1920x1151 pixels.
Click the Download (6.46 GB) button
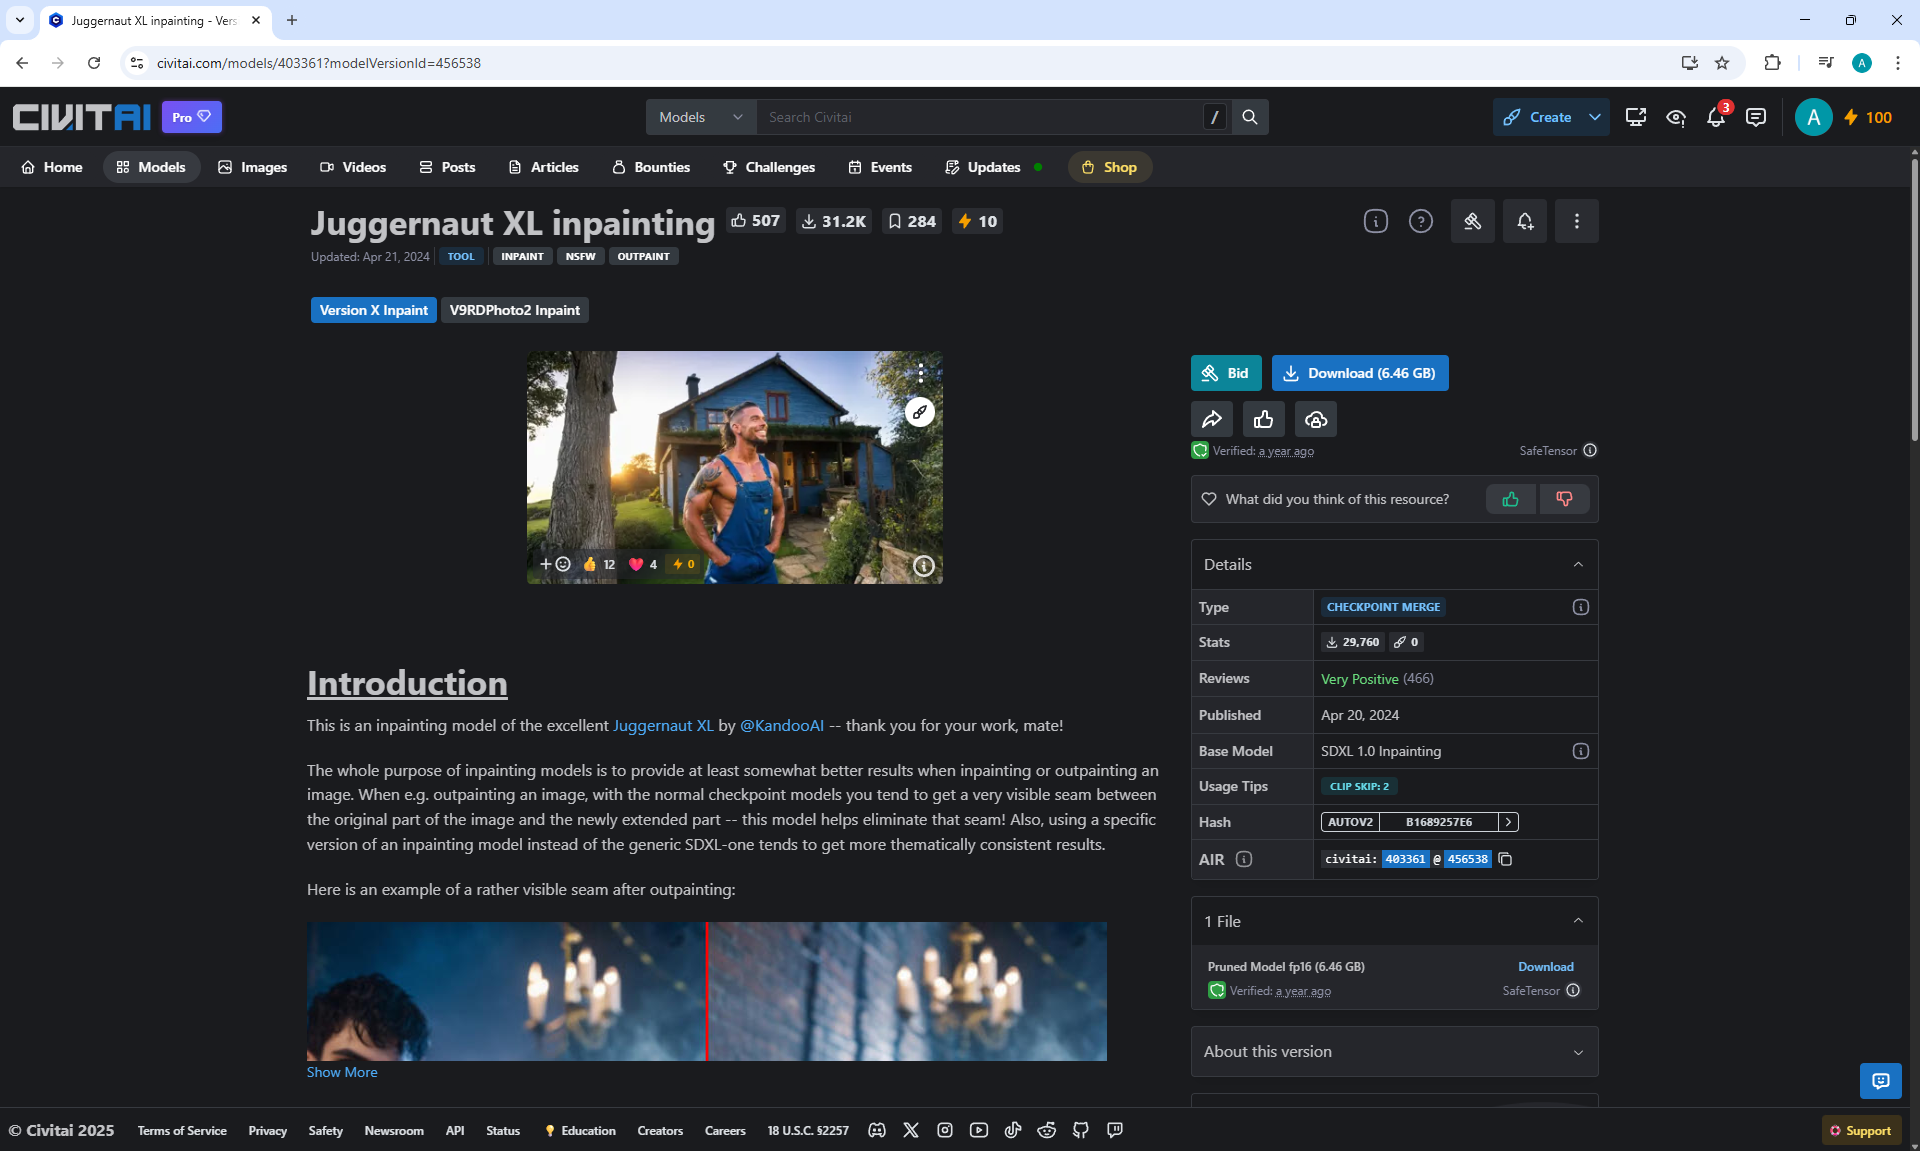(1359, 373)
